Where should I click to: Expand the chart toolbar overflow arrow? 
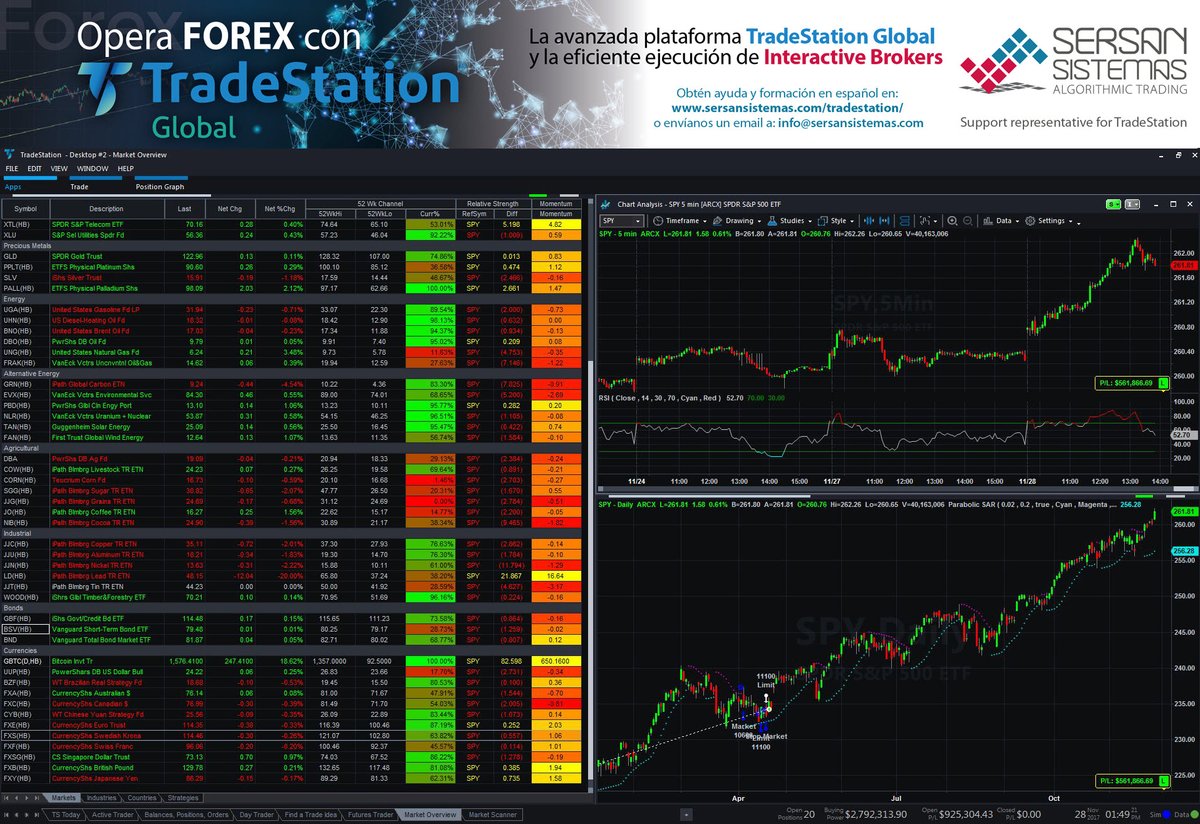[x=1078, y=223]
